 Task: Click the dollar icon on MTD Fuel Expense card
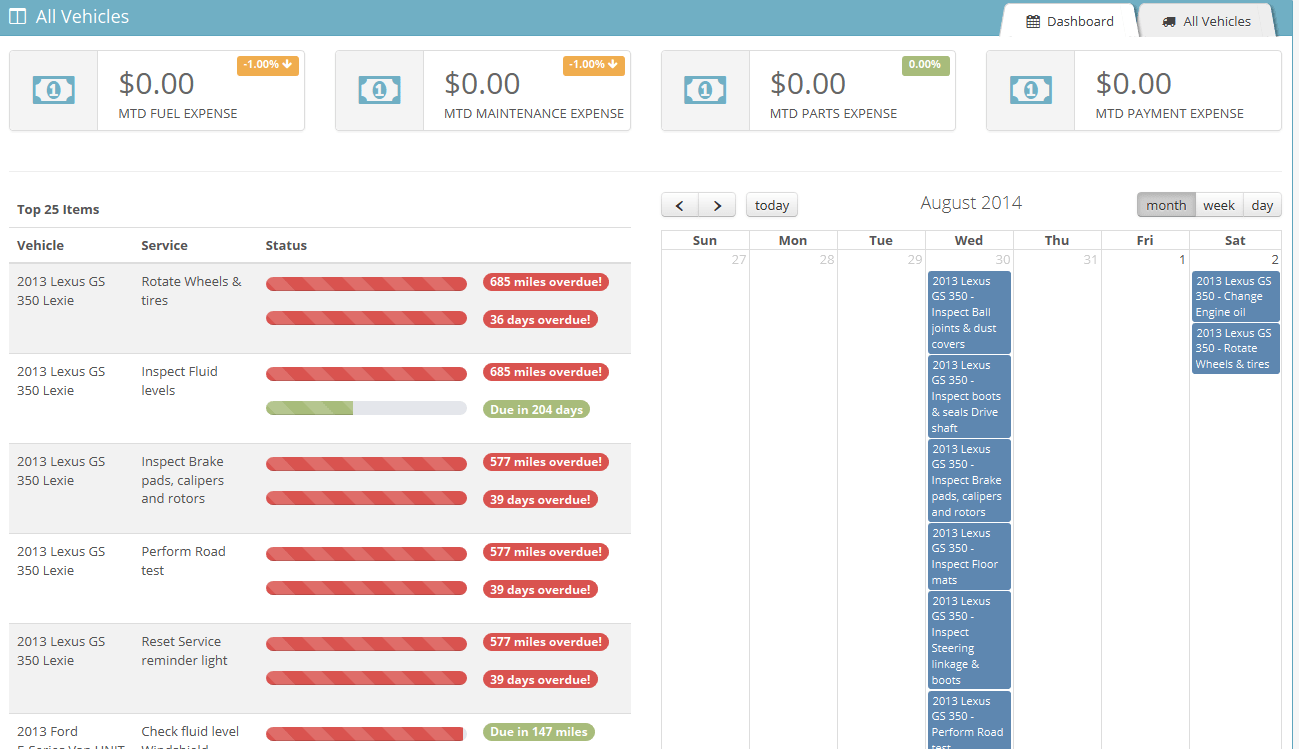[53, 89]
